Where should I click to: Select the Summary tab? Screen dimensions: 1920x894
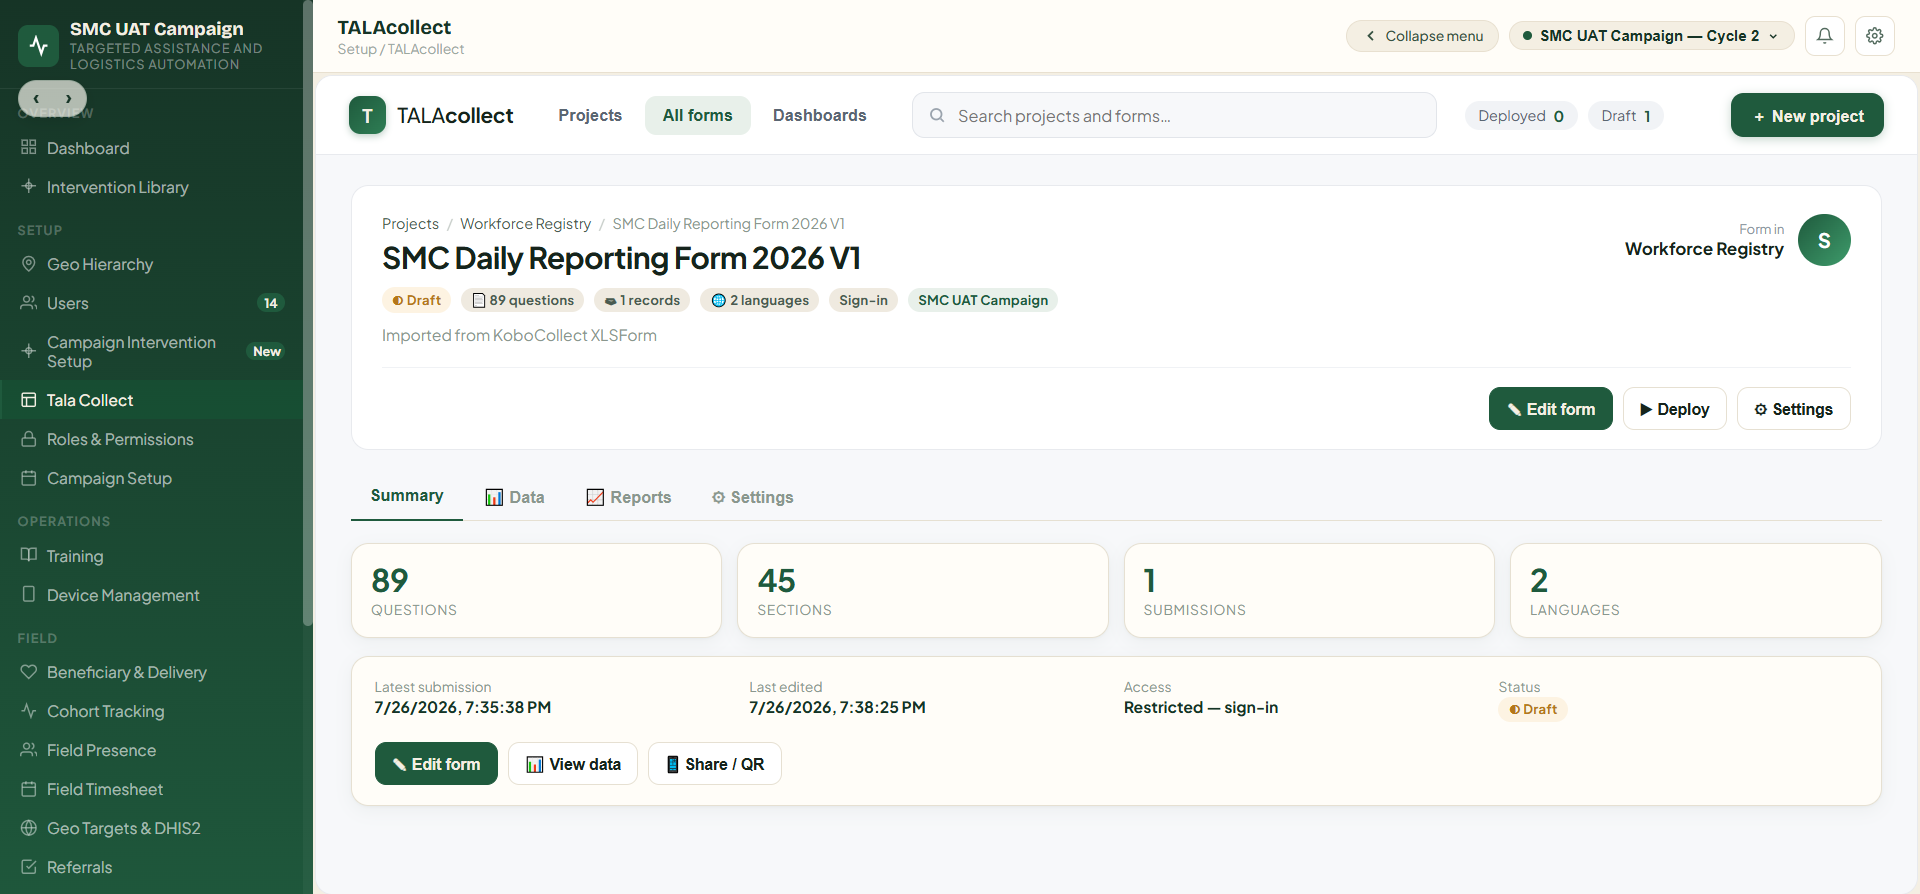click(x=407, y=496)
